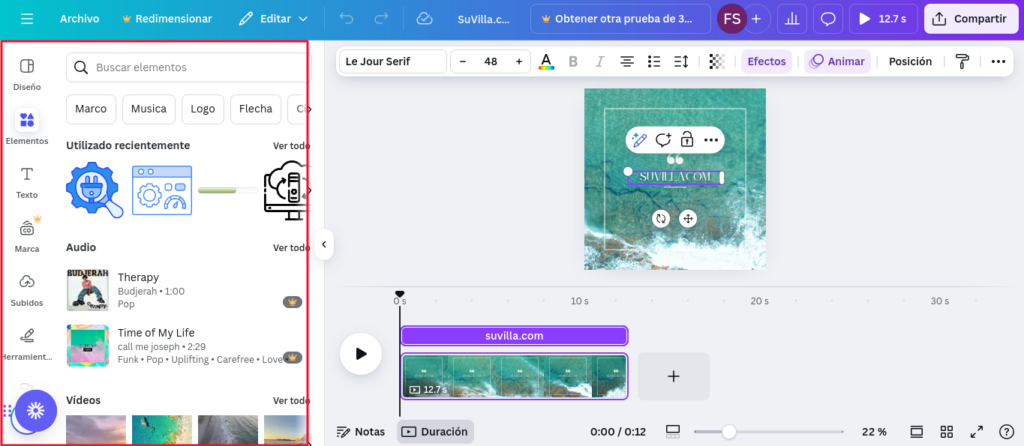The image size is (1024, 446).
Task: Open the hamburger main menu
Action: (x=27, y=19)
